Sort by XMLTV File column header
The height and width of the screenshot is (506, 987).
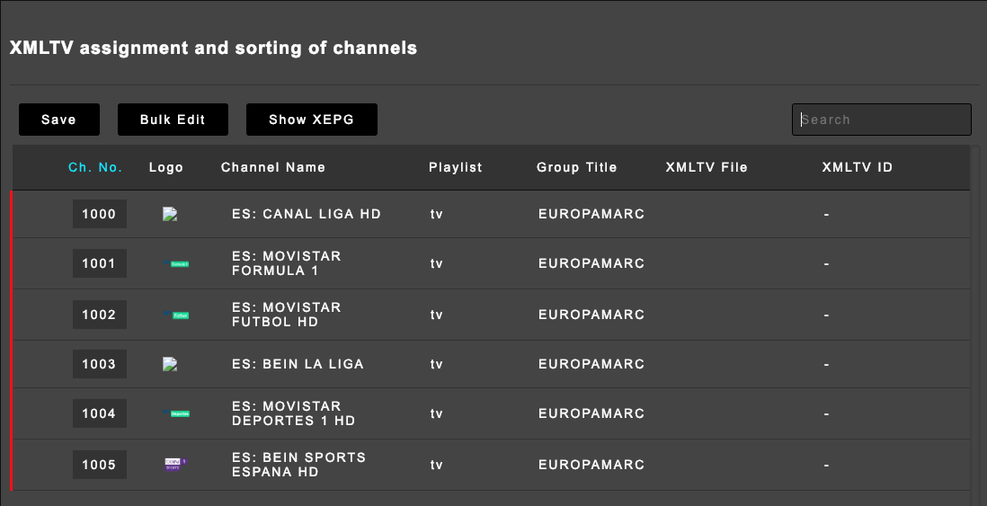pos(706,168)
